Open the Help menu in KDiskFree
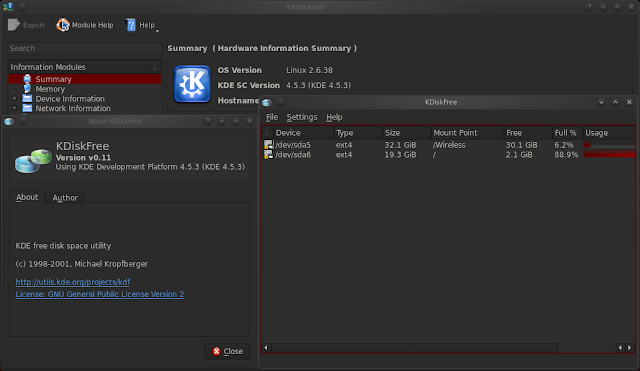Image resolution: width=640 pixels, height=371 pixels. pyautogui.click(x=334, y=117)
